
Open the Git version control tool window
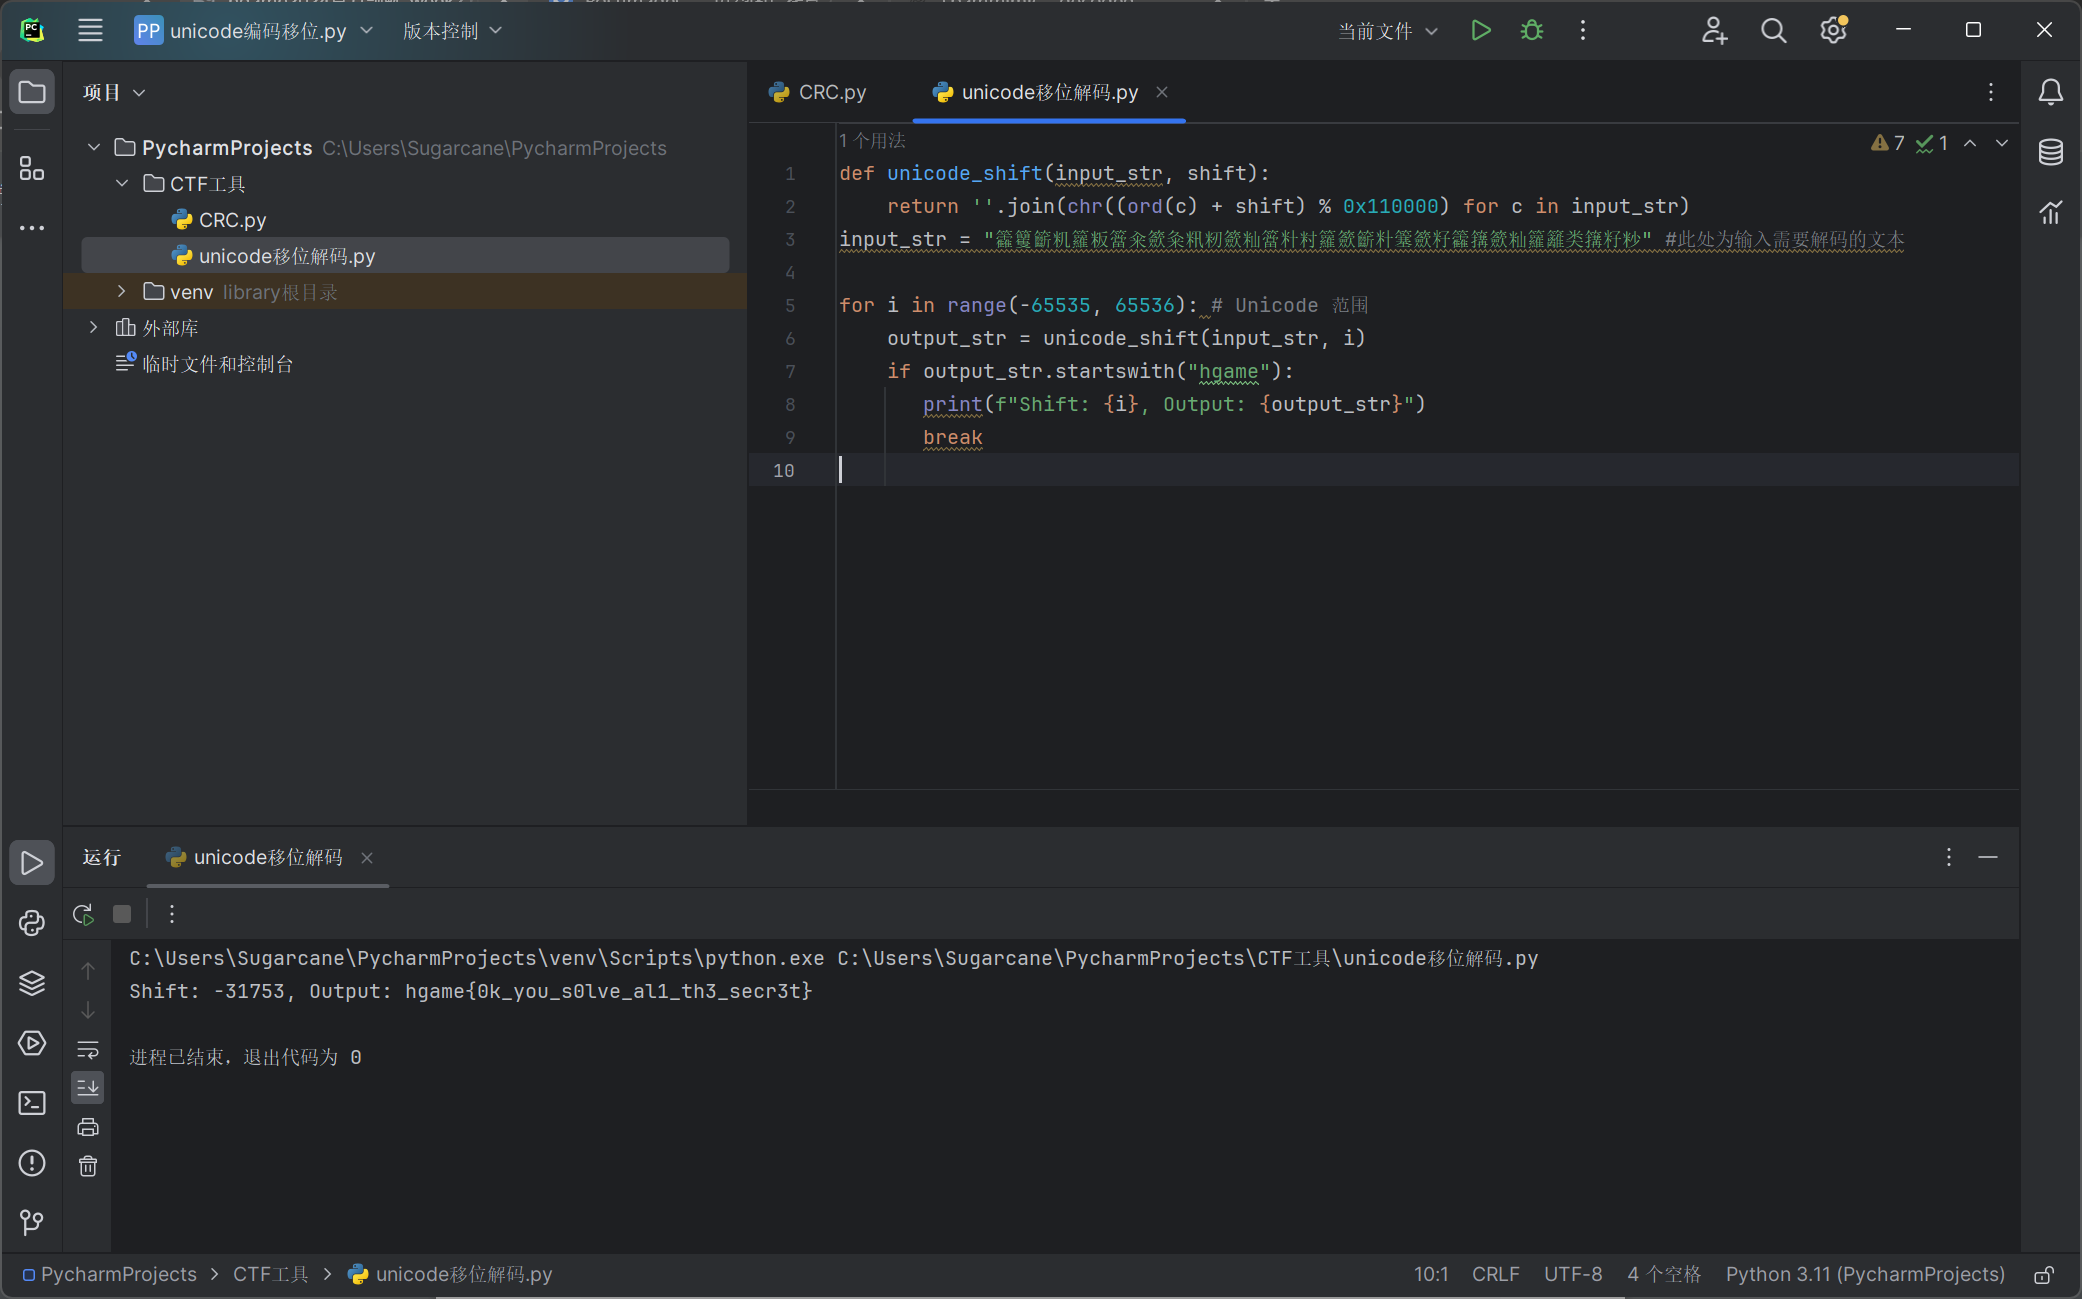pyautogui.click(x=32, y=1222)
